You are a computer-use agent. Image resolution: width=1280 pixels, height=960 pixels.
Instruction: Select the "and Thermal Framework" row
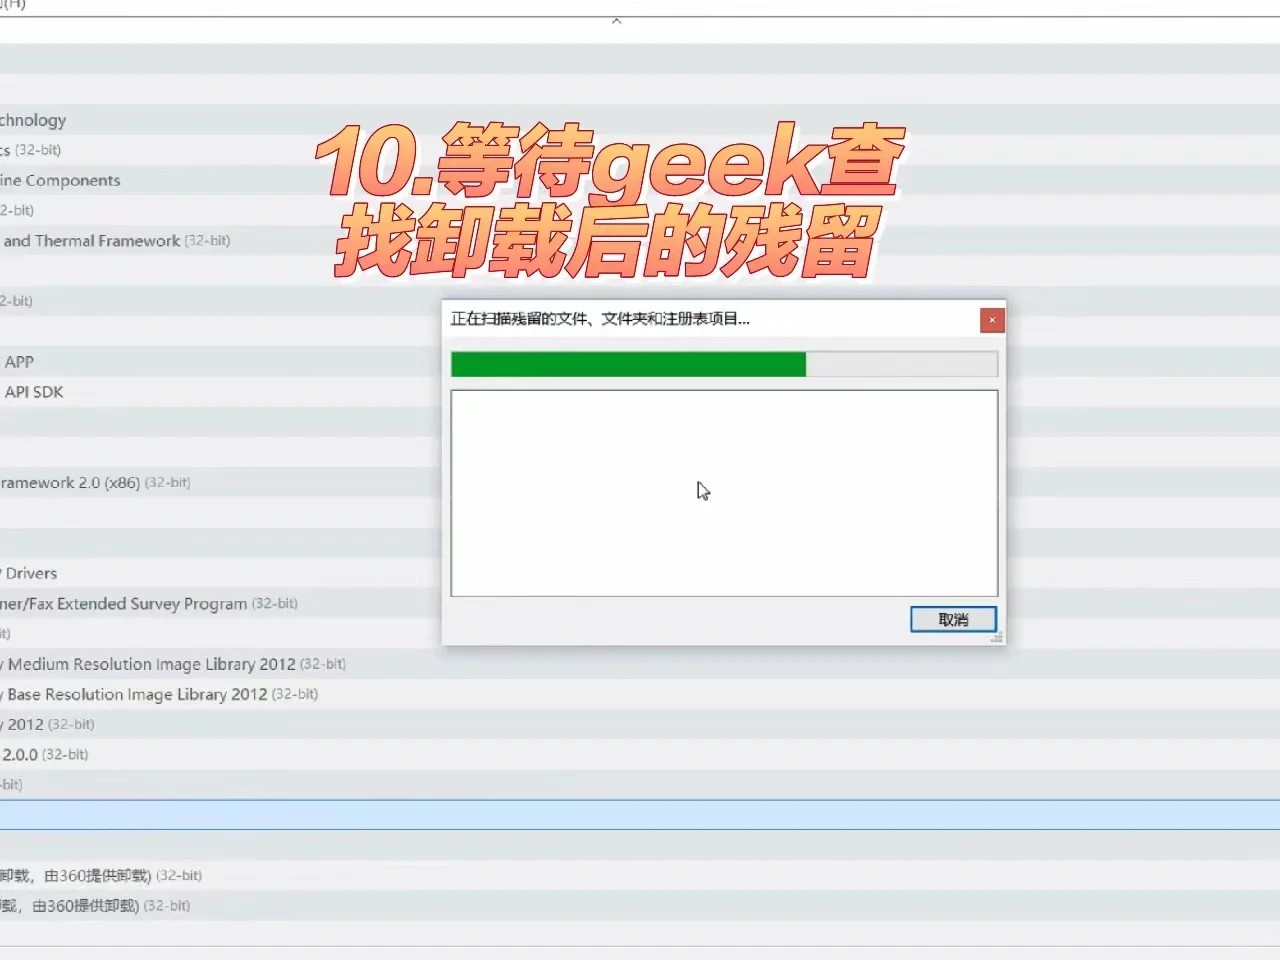[640, 241]
